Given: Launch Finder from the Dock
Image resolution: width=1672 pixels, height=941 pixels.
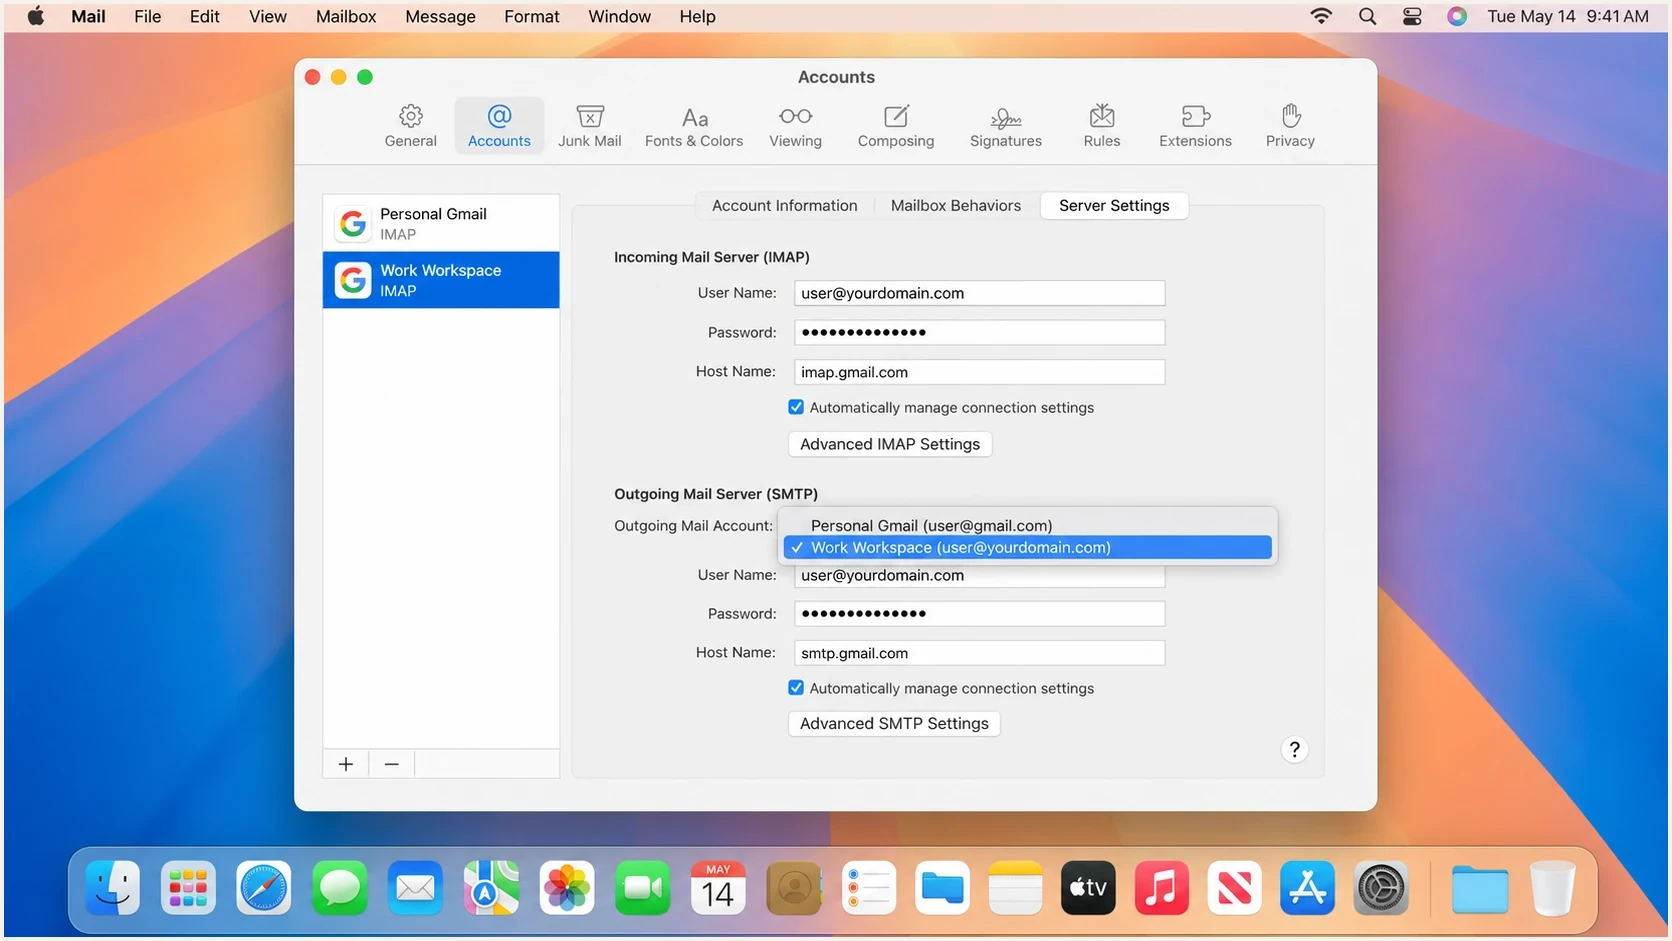Looking at the screenshot, I should (x=113, y=888).
